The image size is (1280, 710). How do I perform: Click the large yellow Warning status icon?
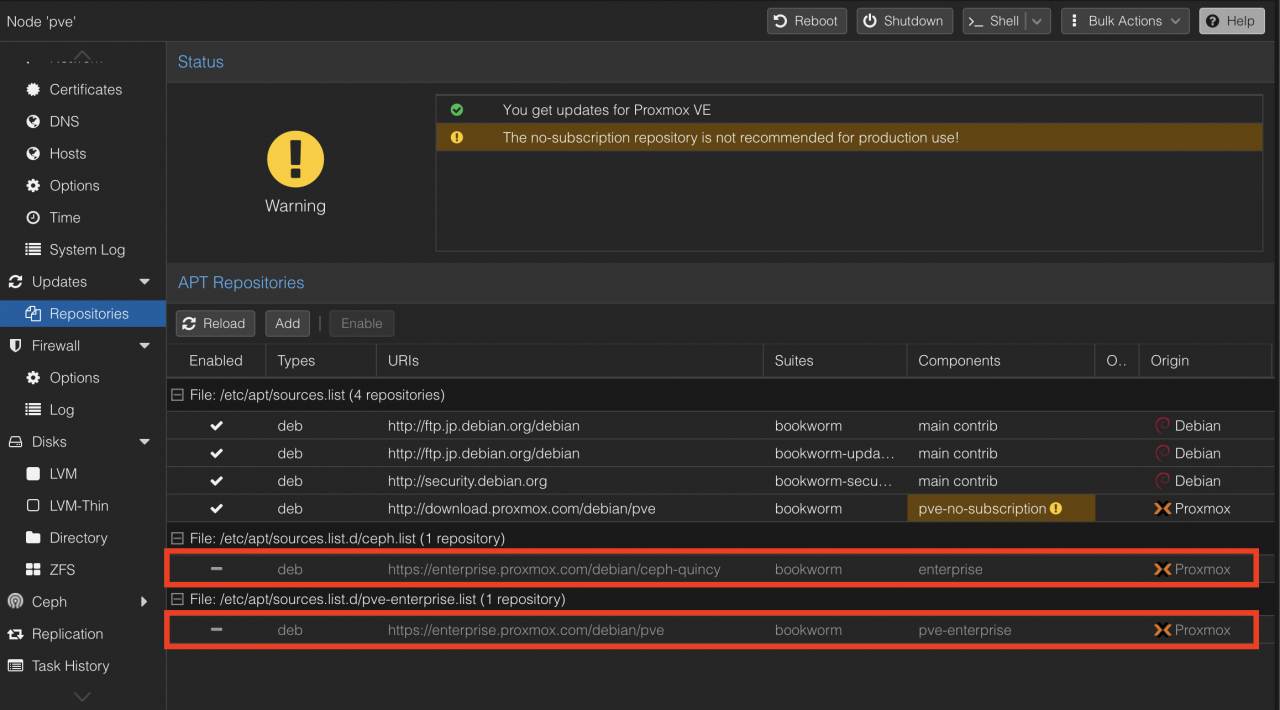point(295,160)
